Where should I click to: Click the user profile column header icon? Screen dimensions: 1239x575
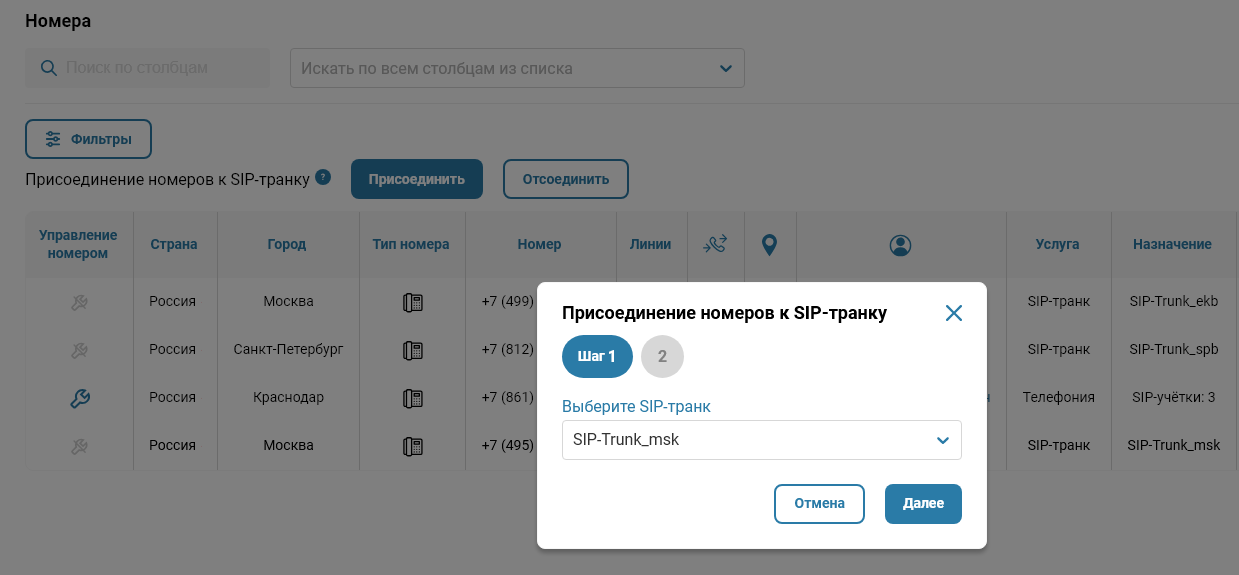pos(900,244)
